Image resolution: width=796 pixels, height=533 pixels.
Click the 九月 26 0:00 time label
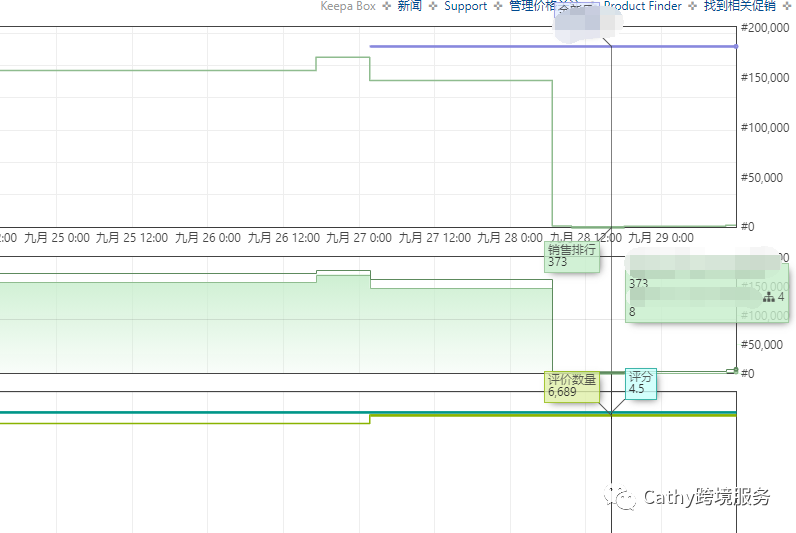(208, 238)
